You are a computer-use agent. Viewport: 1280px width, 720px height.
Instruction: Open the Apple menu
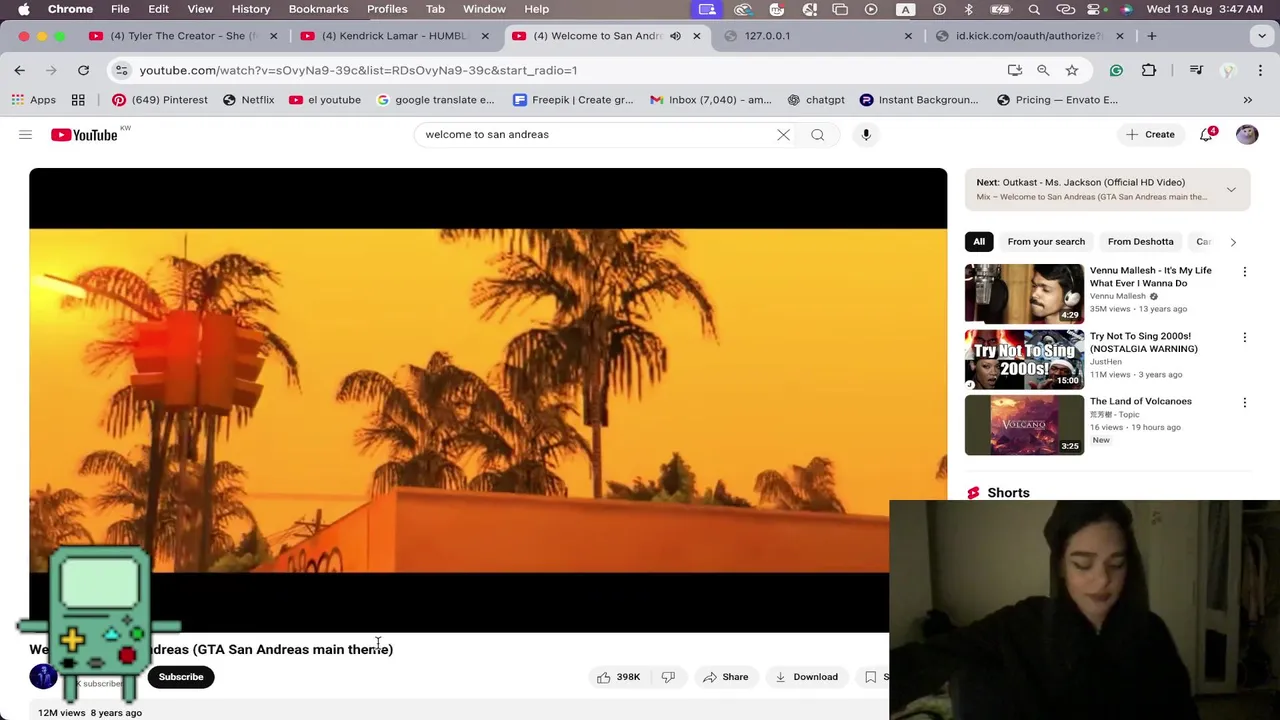point(23,9)
